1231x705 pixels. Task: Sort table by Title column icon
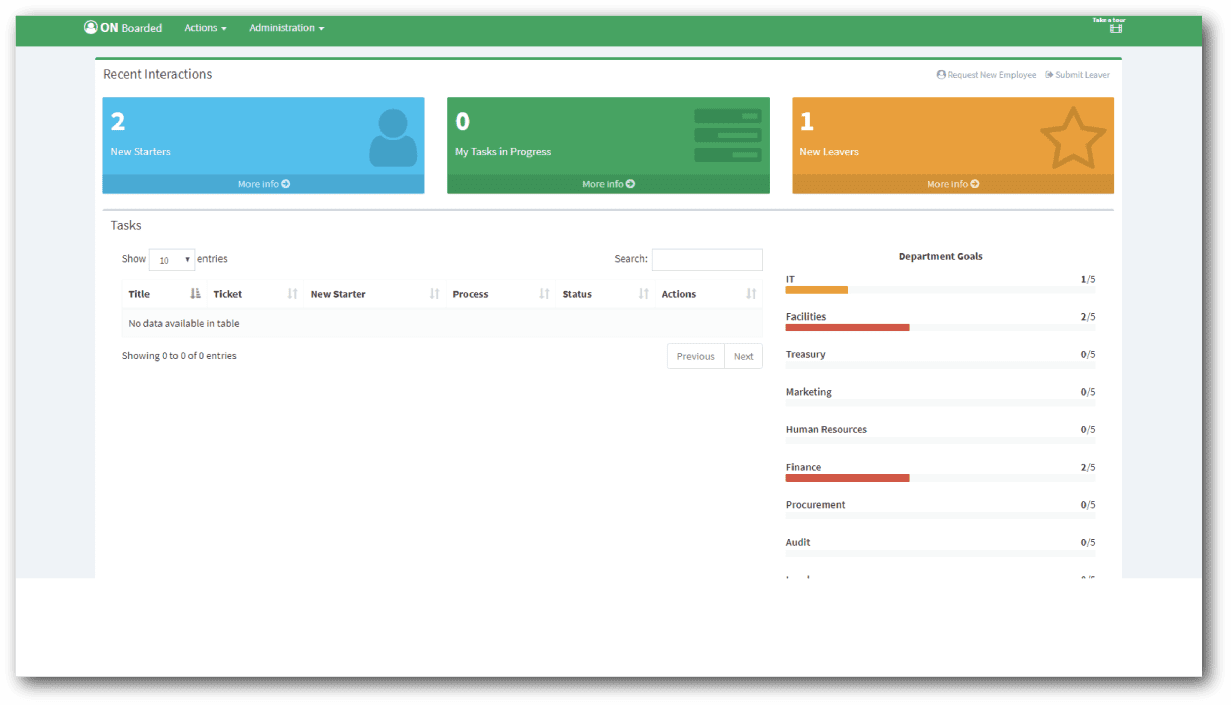[x=195, y=294]
